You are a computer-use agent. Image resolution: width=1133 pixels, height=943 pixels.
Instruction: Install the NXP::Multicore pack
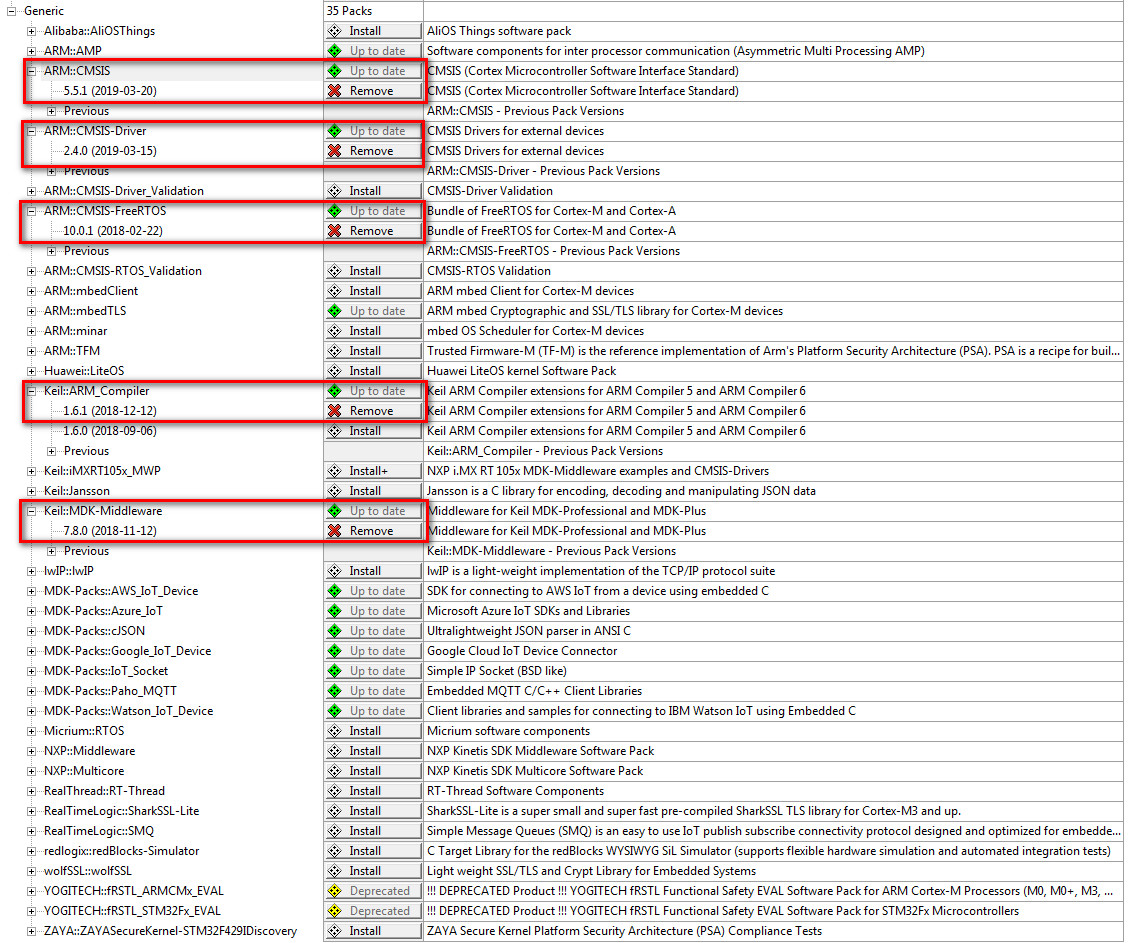373,771
